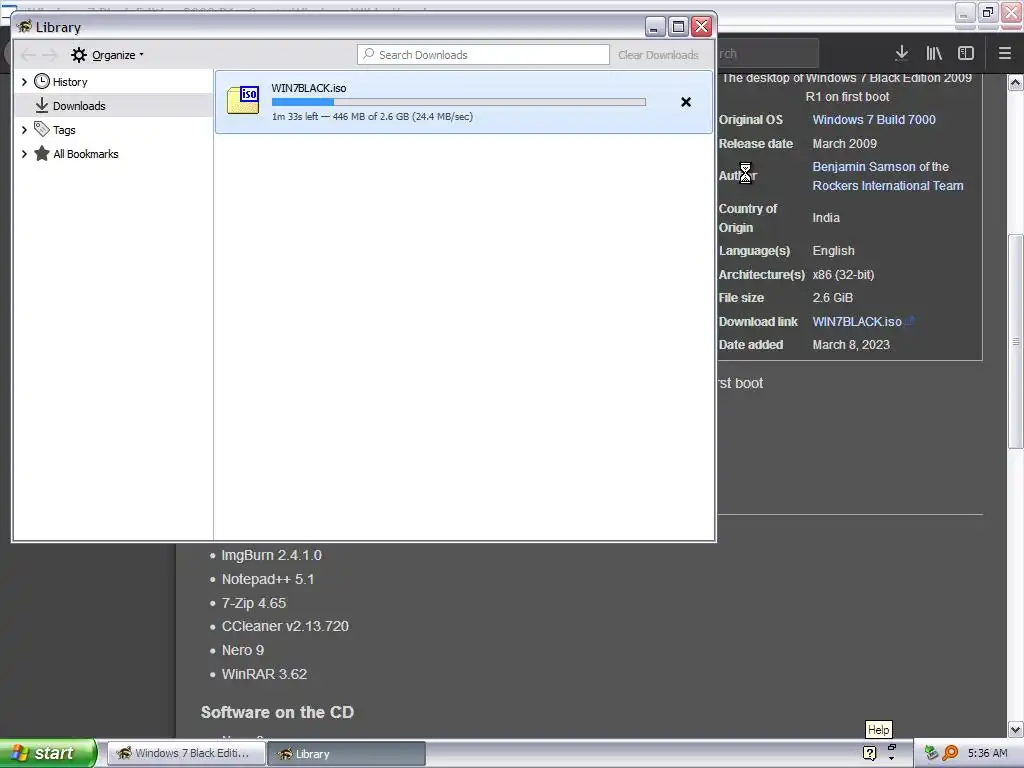Click the Library title bar turtle icon
Viewport: 1024px width, 768px height.
(x=25, y=26)
